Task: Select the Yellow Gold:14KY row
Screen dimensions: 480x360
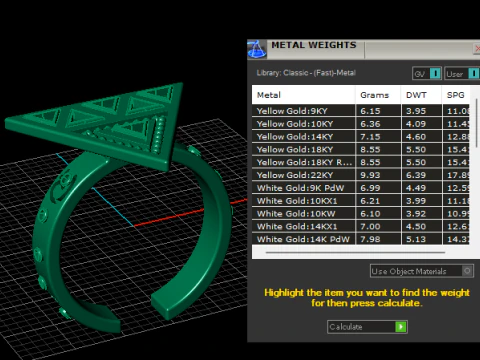Action: coord(361,136)
